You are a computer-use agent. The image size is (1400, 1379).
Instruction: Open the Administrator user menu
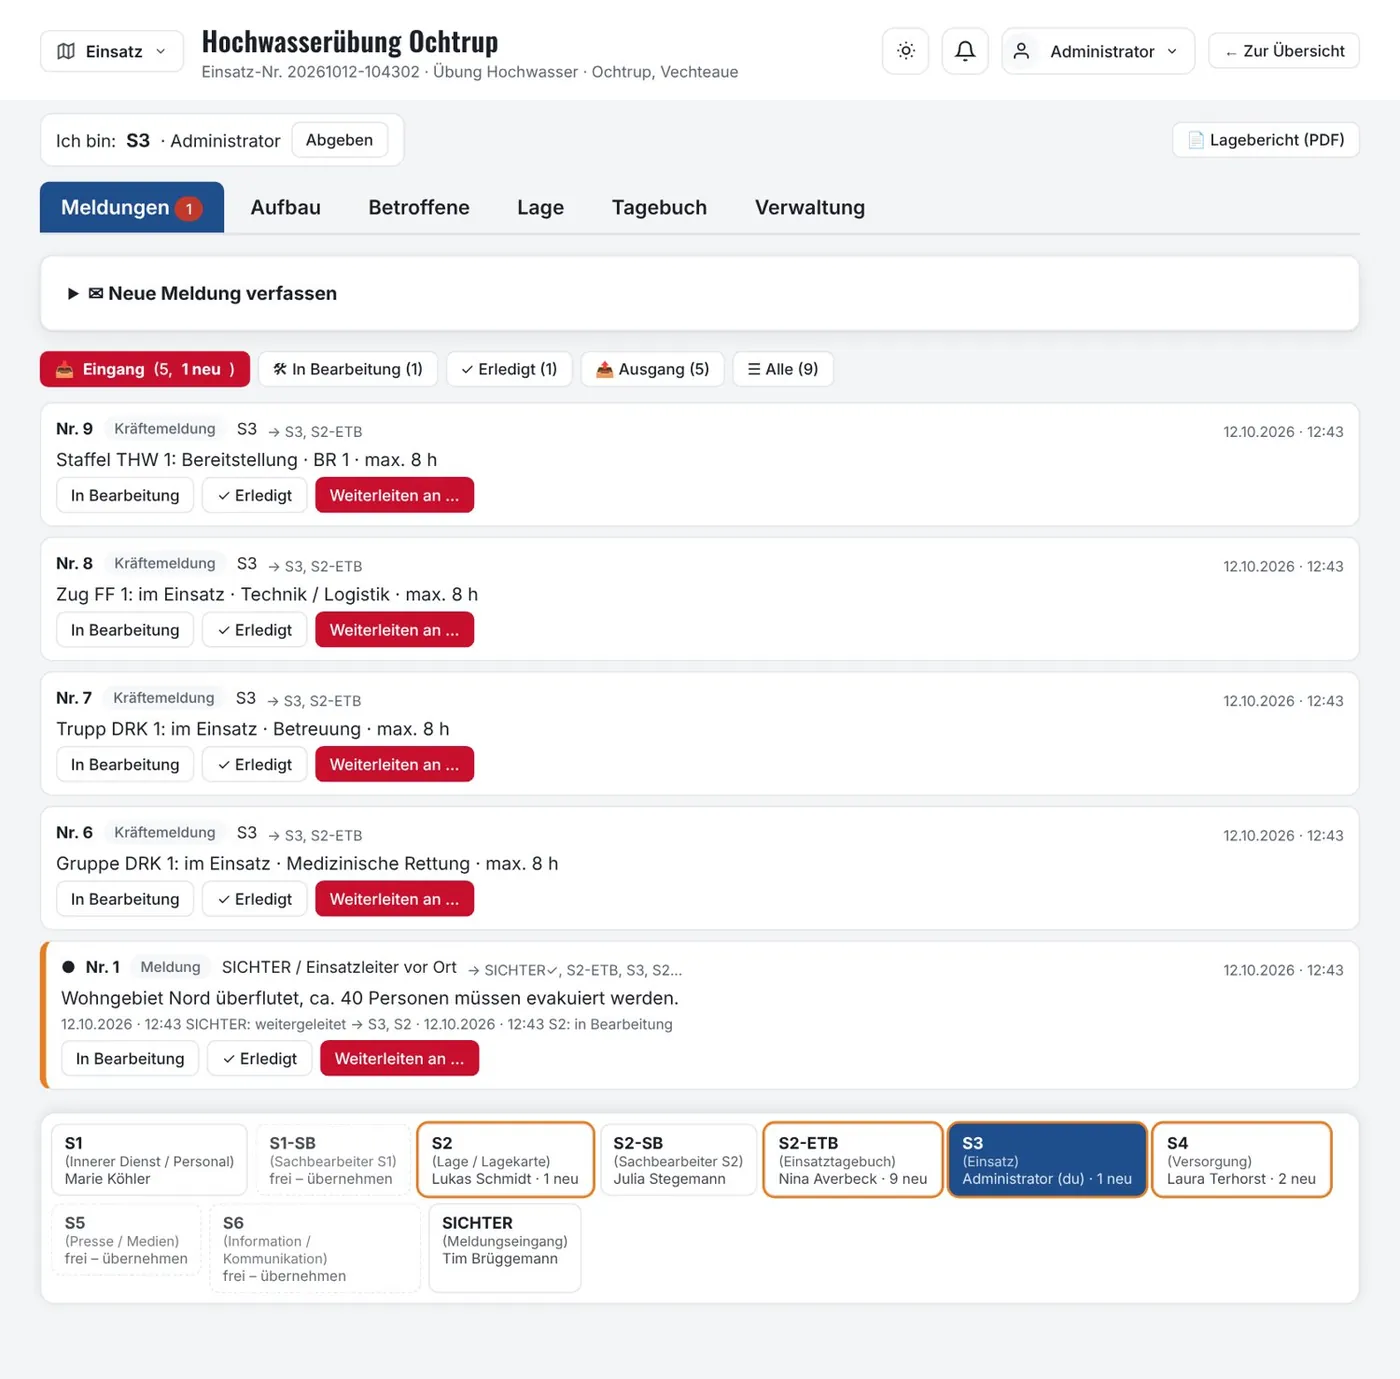(1098, 51)
